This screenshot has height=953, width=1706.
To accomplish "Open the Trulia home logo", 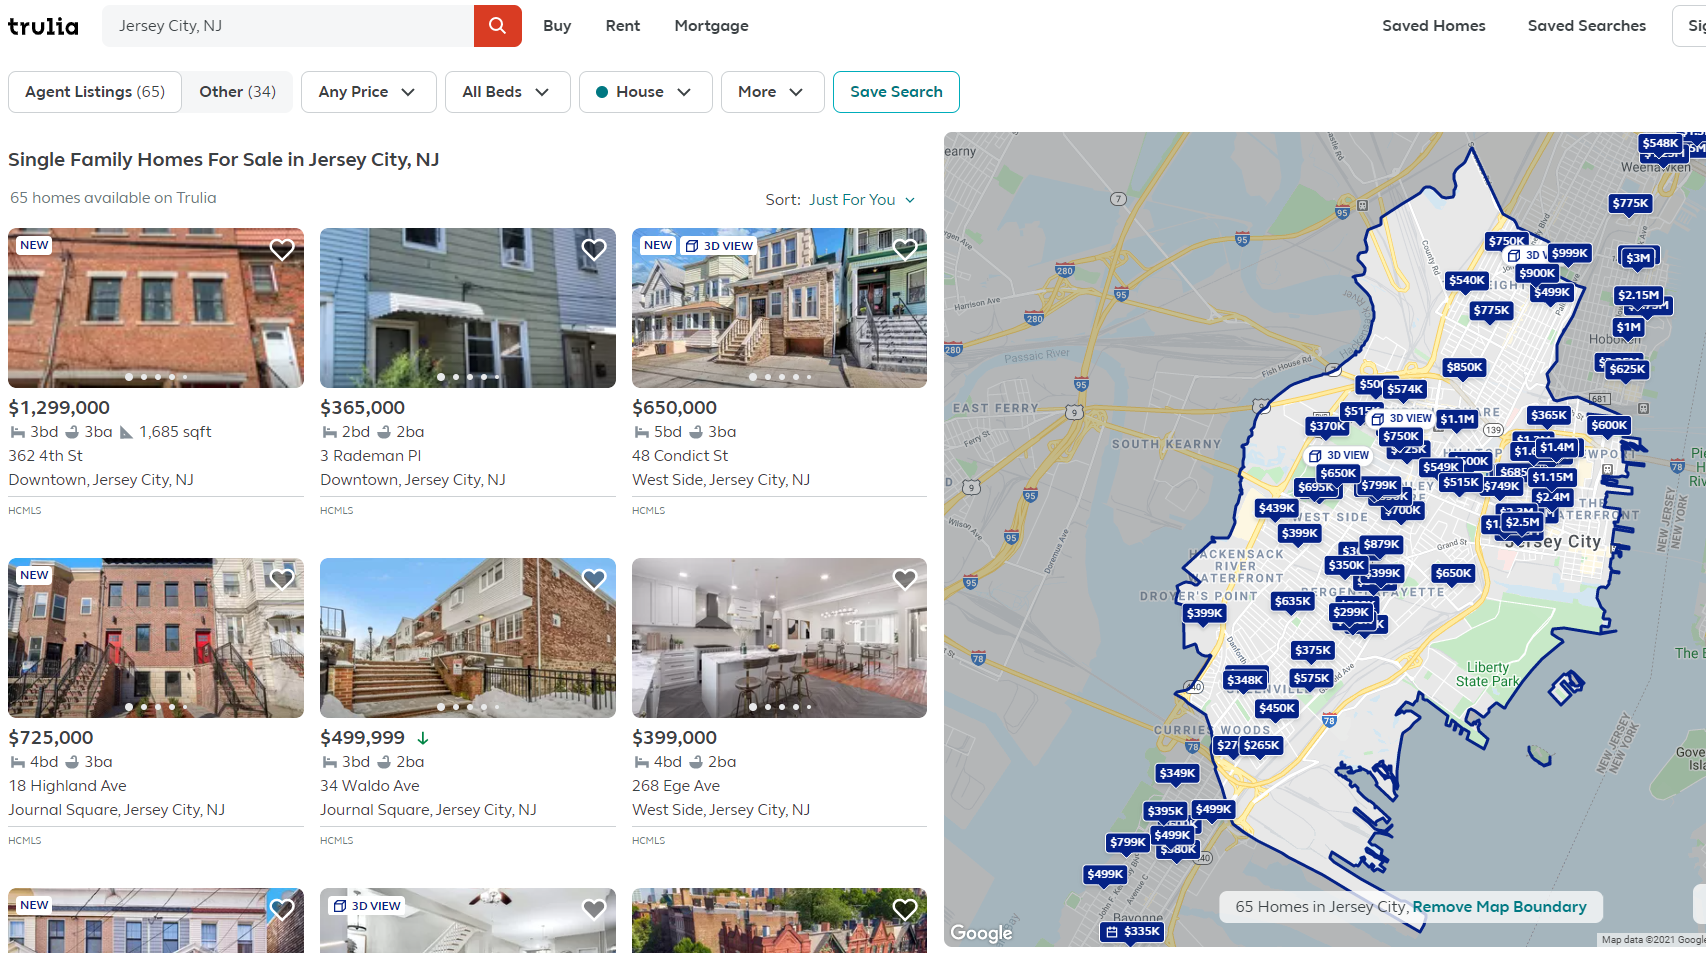I will (x=43, y=26).
